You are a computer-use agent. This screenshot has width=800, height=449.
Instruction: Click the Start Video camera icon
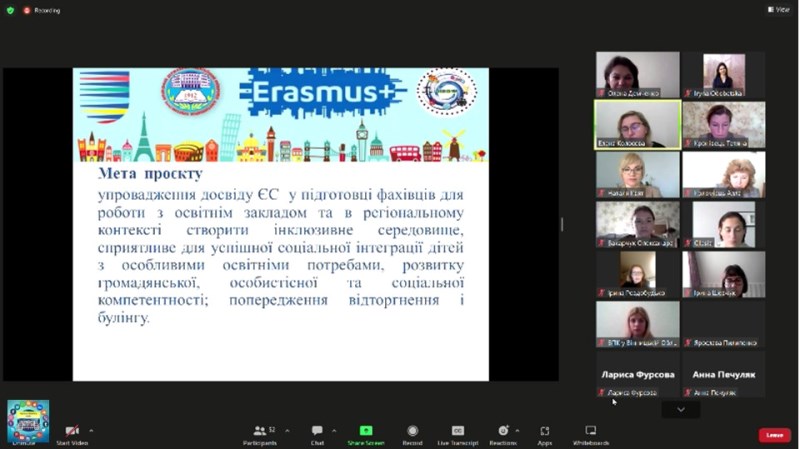72,431
